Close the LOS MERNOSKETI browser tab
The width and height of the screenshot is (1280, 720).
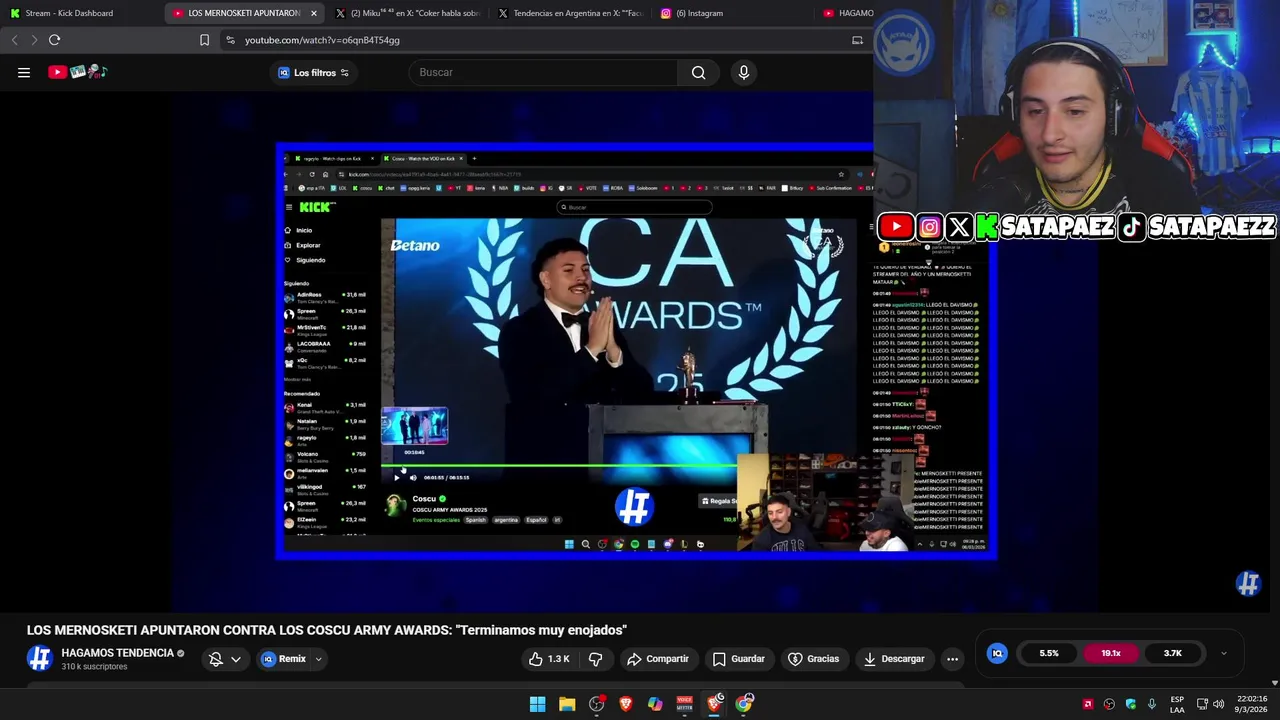314,13
